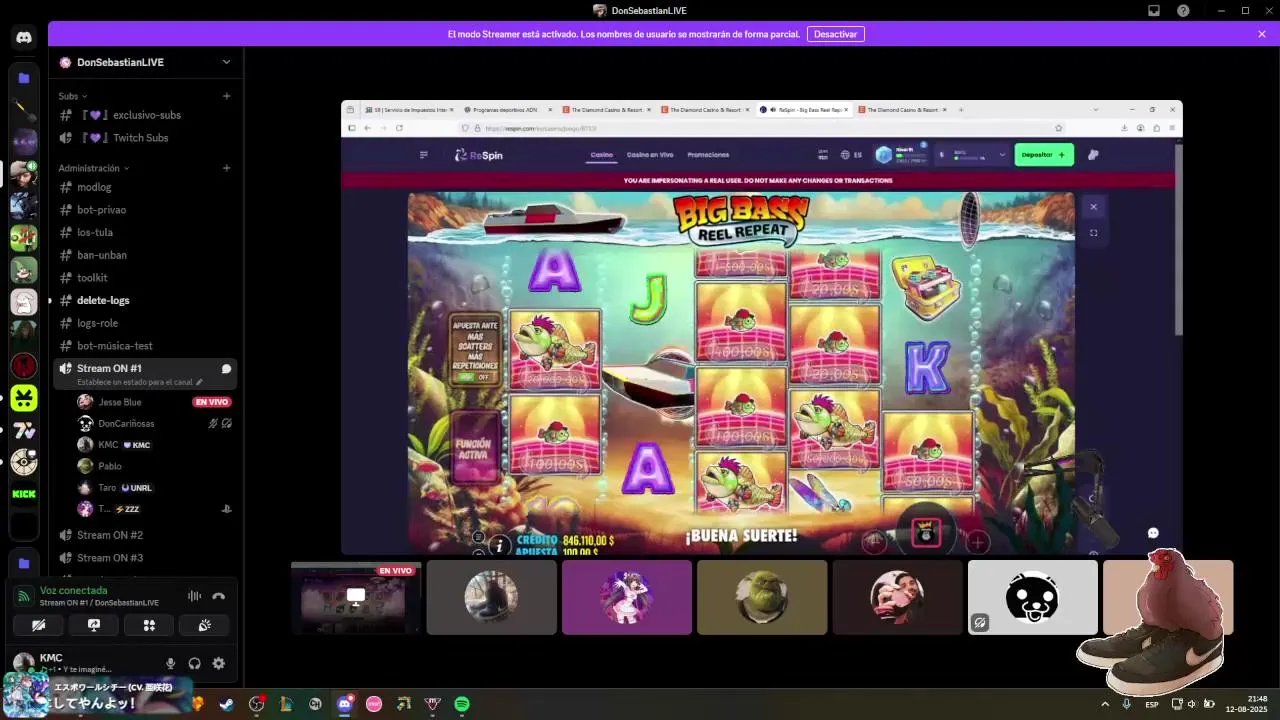Screen dimensions: 1280x720
Task: Click the slot game info 'i' button
Action: [x=499, y=546]
